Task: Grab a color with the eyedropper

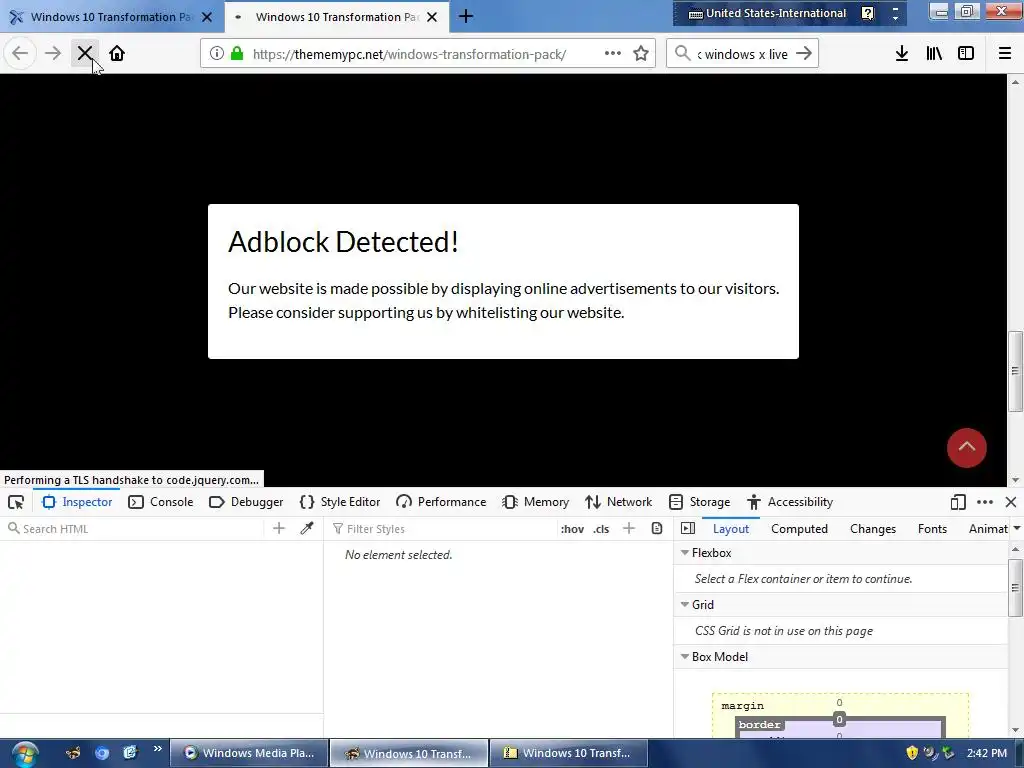Action: 307,528
